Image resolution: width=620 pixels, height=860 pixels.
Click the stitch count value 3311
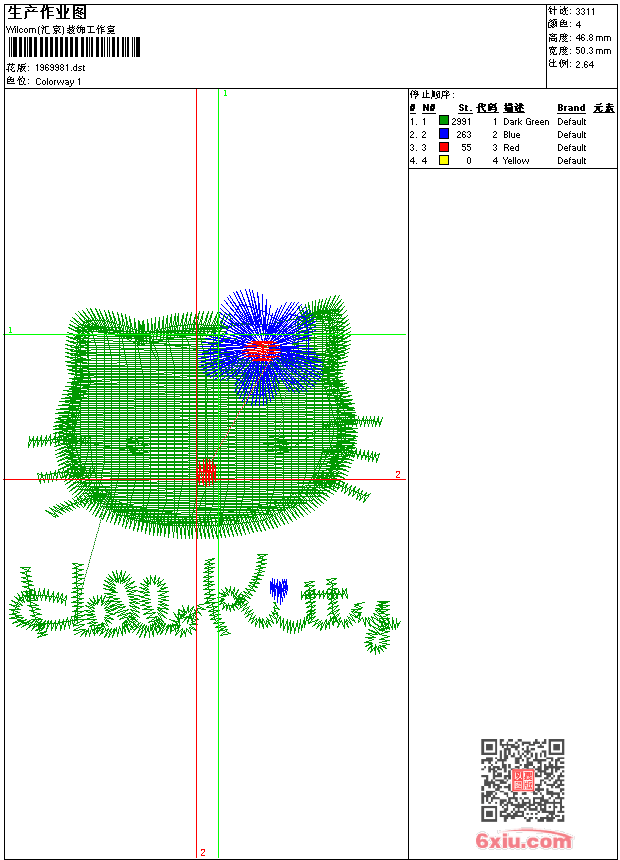[585, 11]
